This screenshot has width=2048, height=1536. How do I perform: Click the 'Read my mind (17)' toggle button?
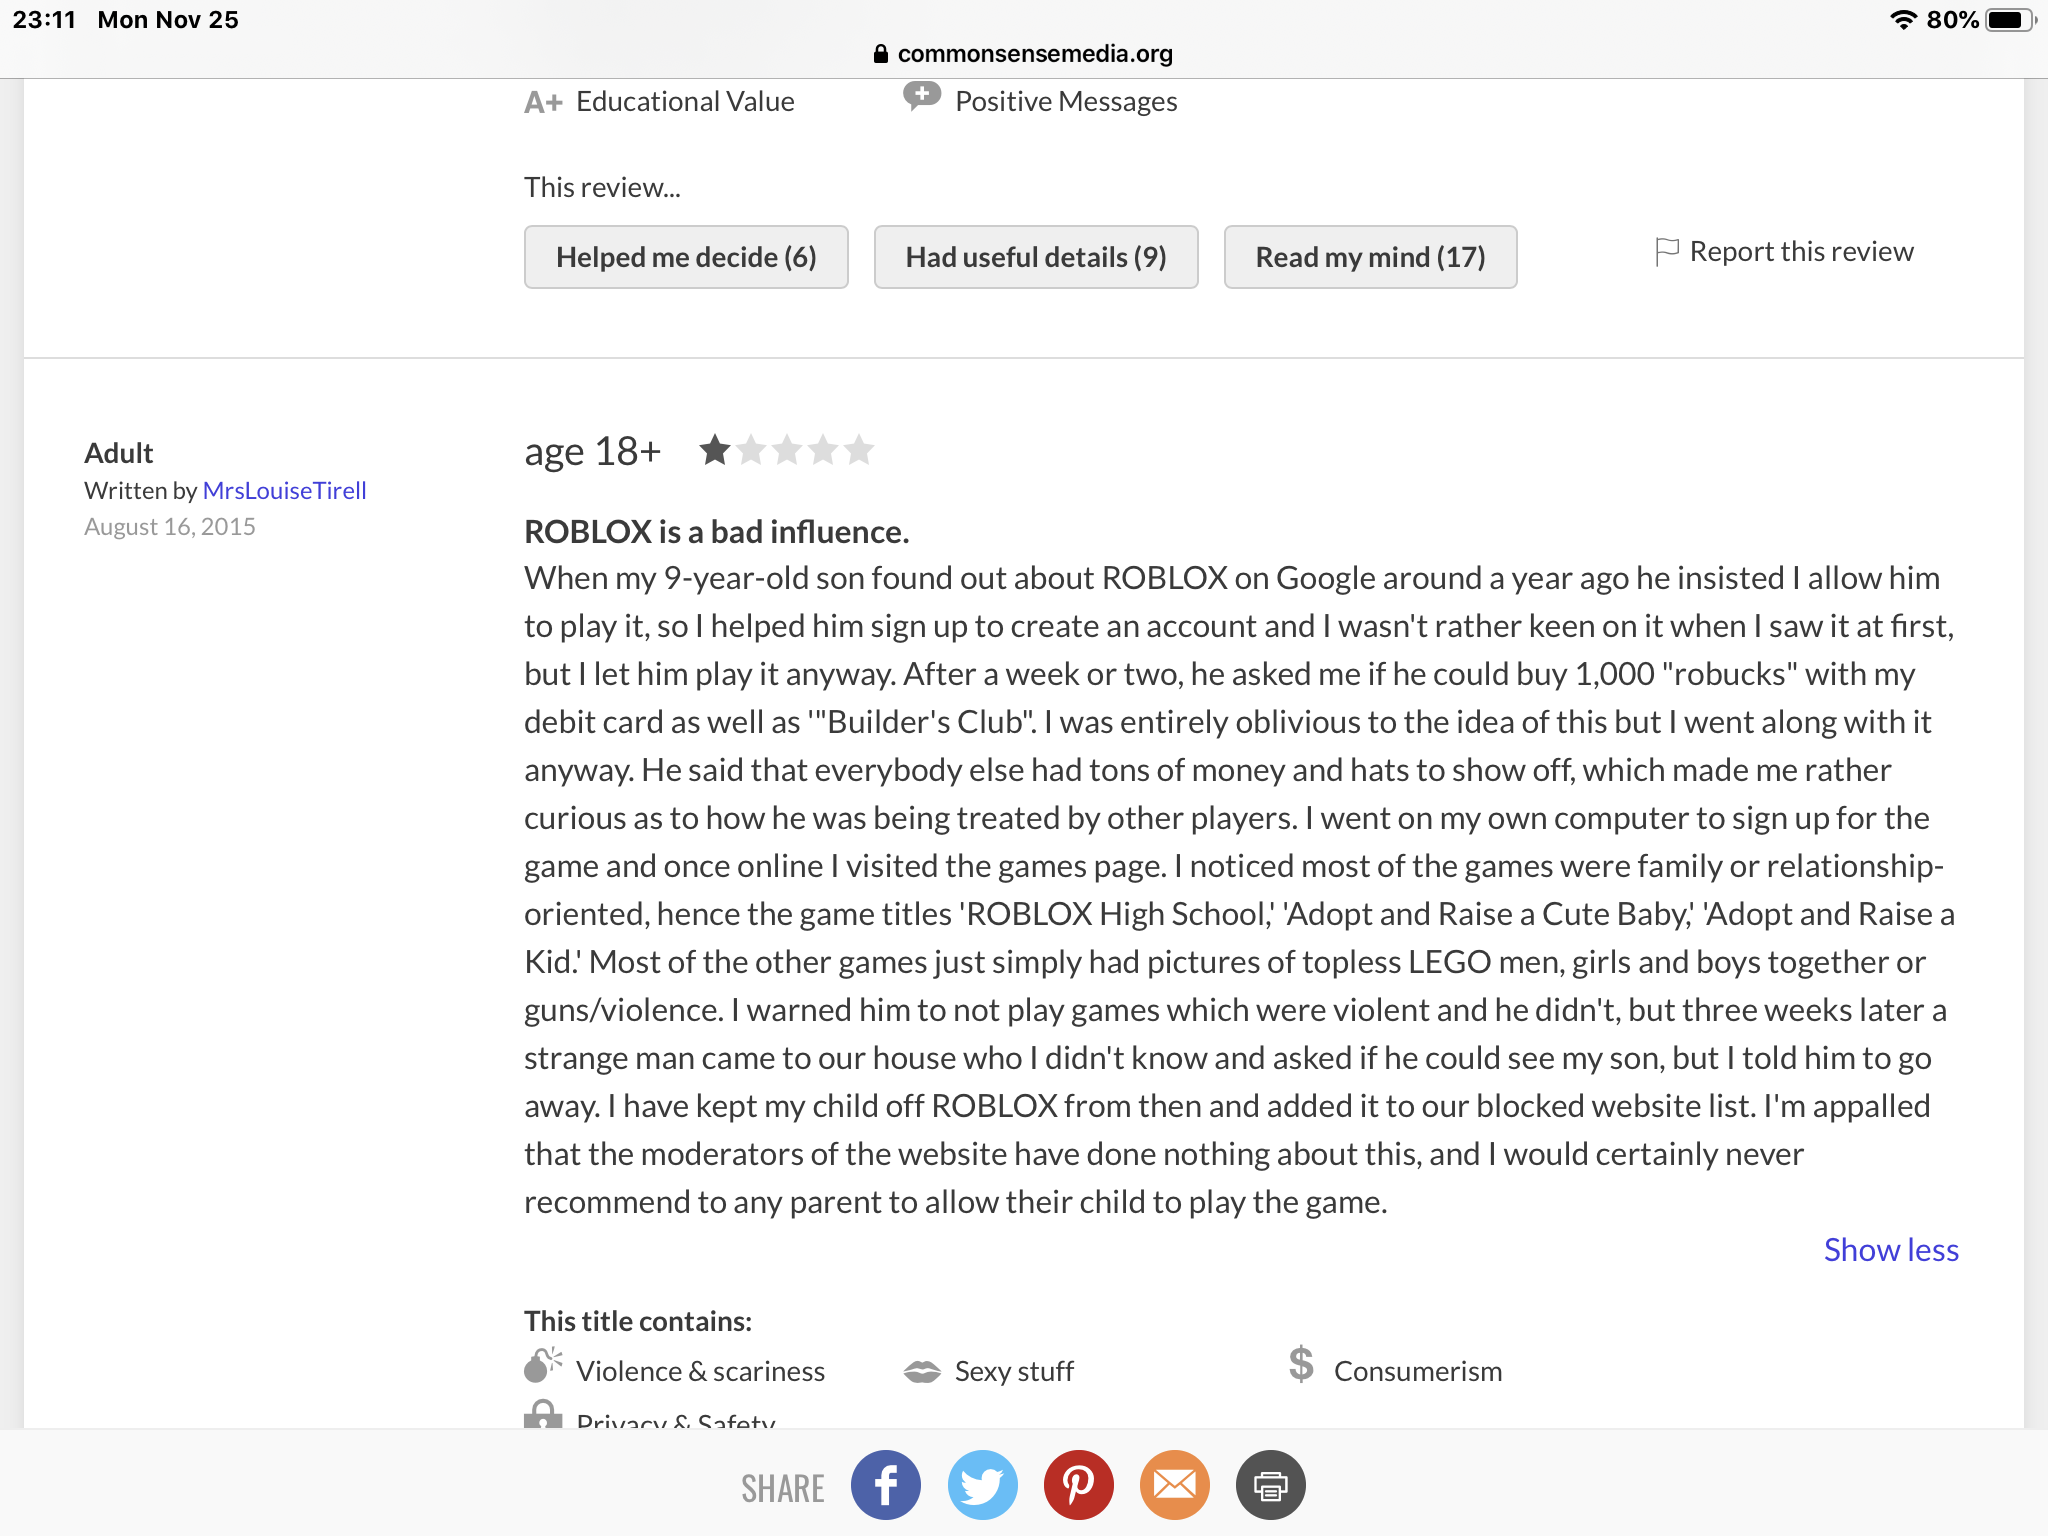click(x=1369, y=257)
